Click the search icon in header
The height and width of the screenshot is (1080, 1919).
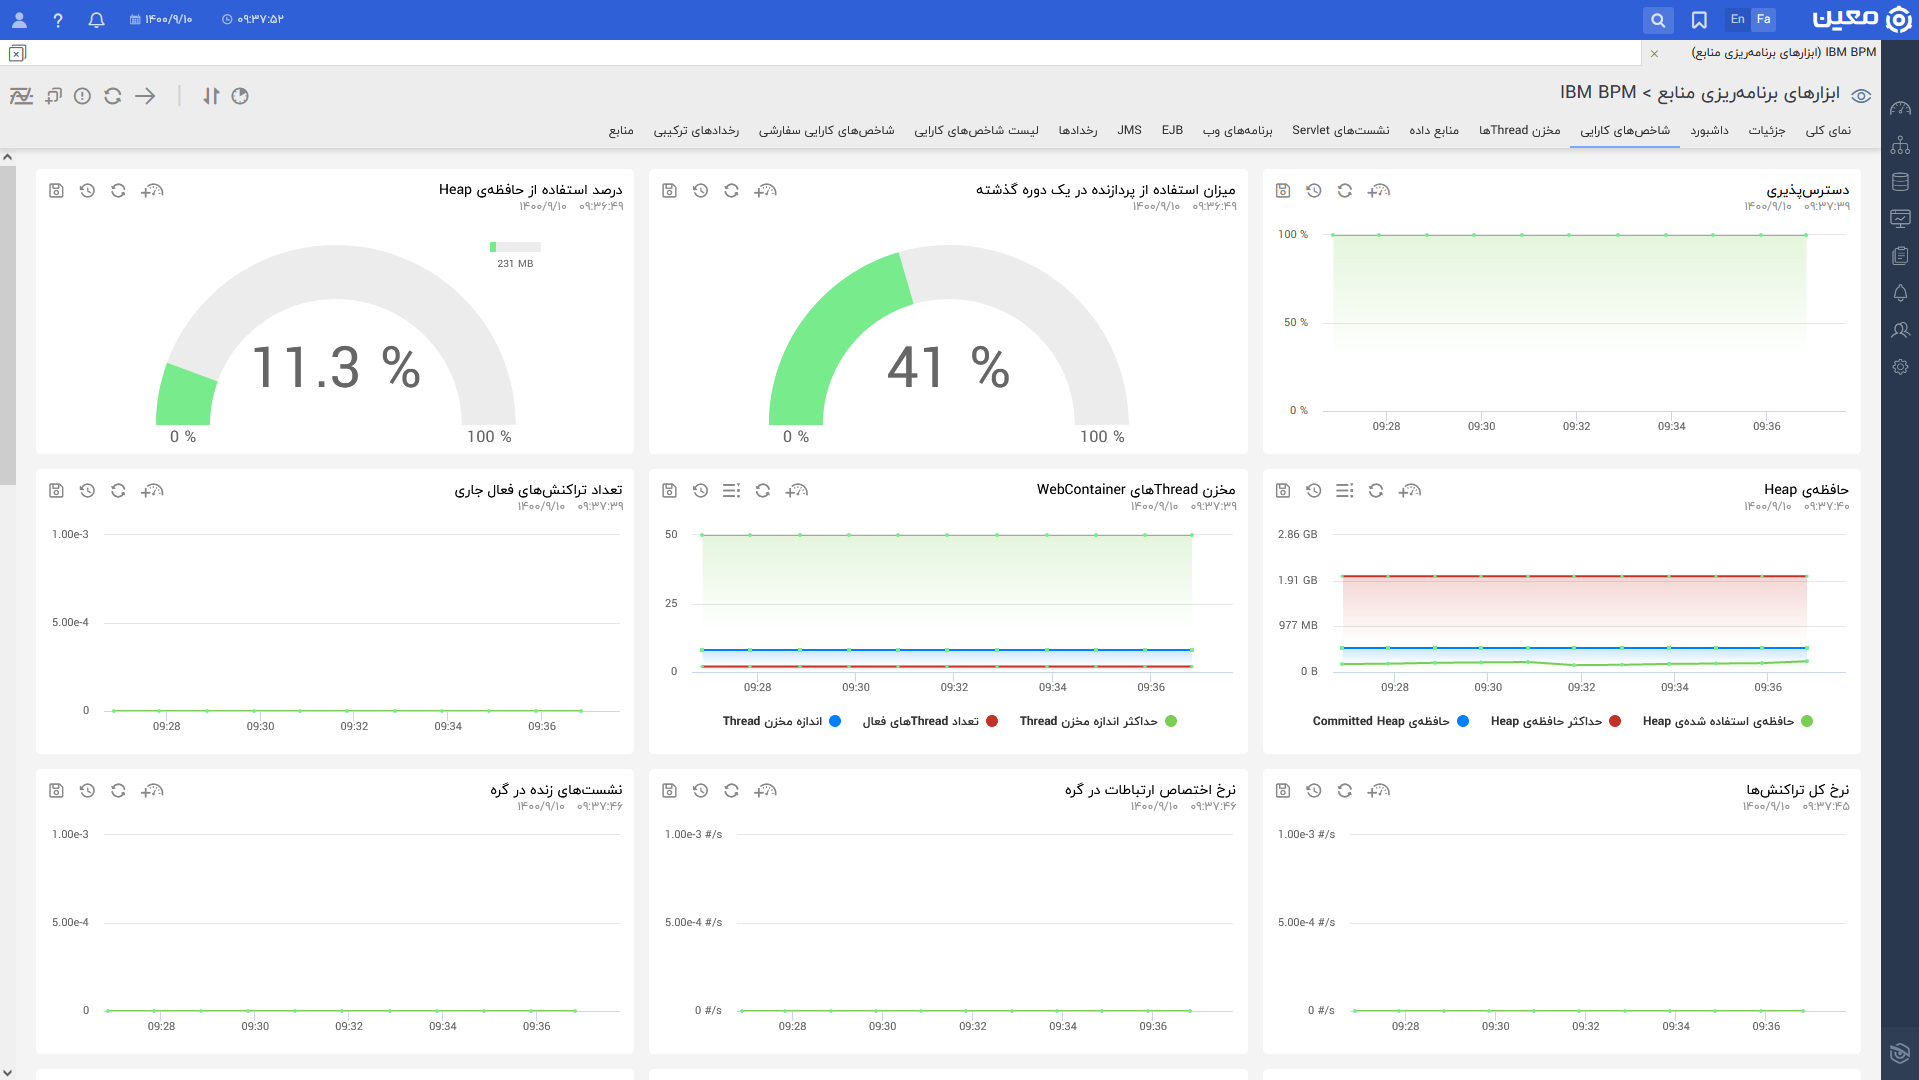pyautogui.click(x=1658, y=19)
